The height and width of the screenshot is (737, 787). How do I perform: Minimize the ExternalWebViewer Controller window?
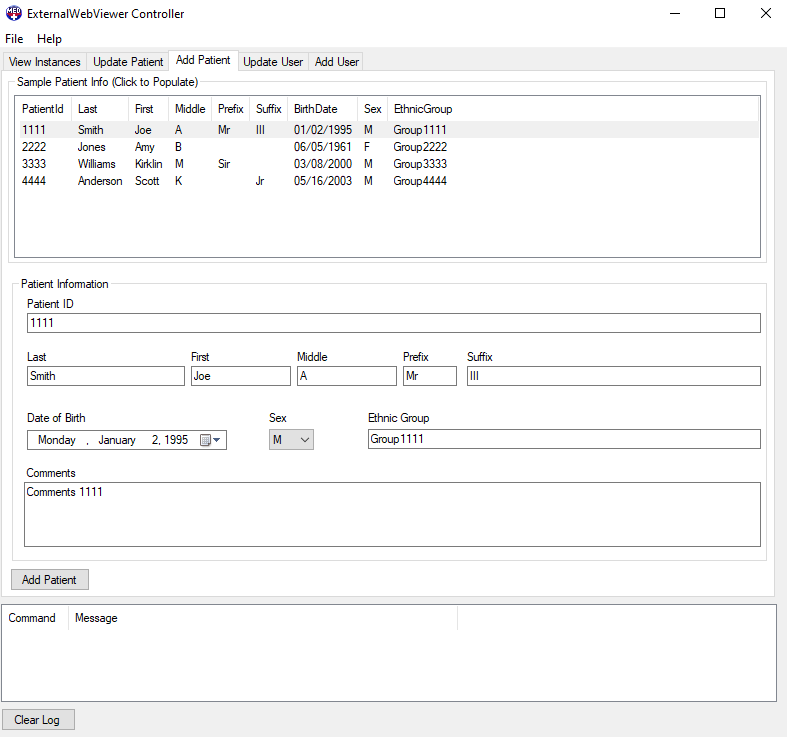pyautogui.click(x=675, y=14)
